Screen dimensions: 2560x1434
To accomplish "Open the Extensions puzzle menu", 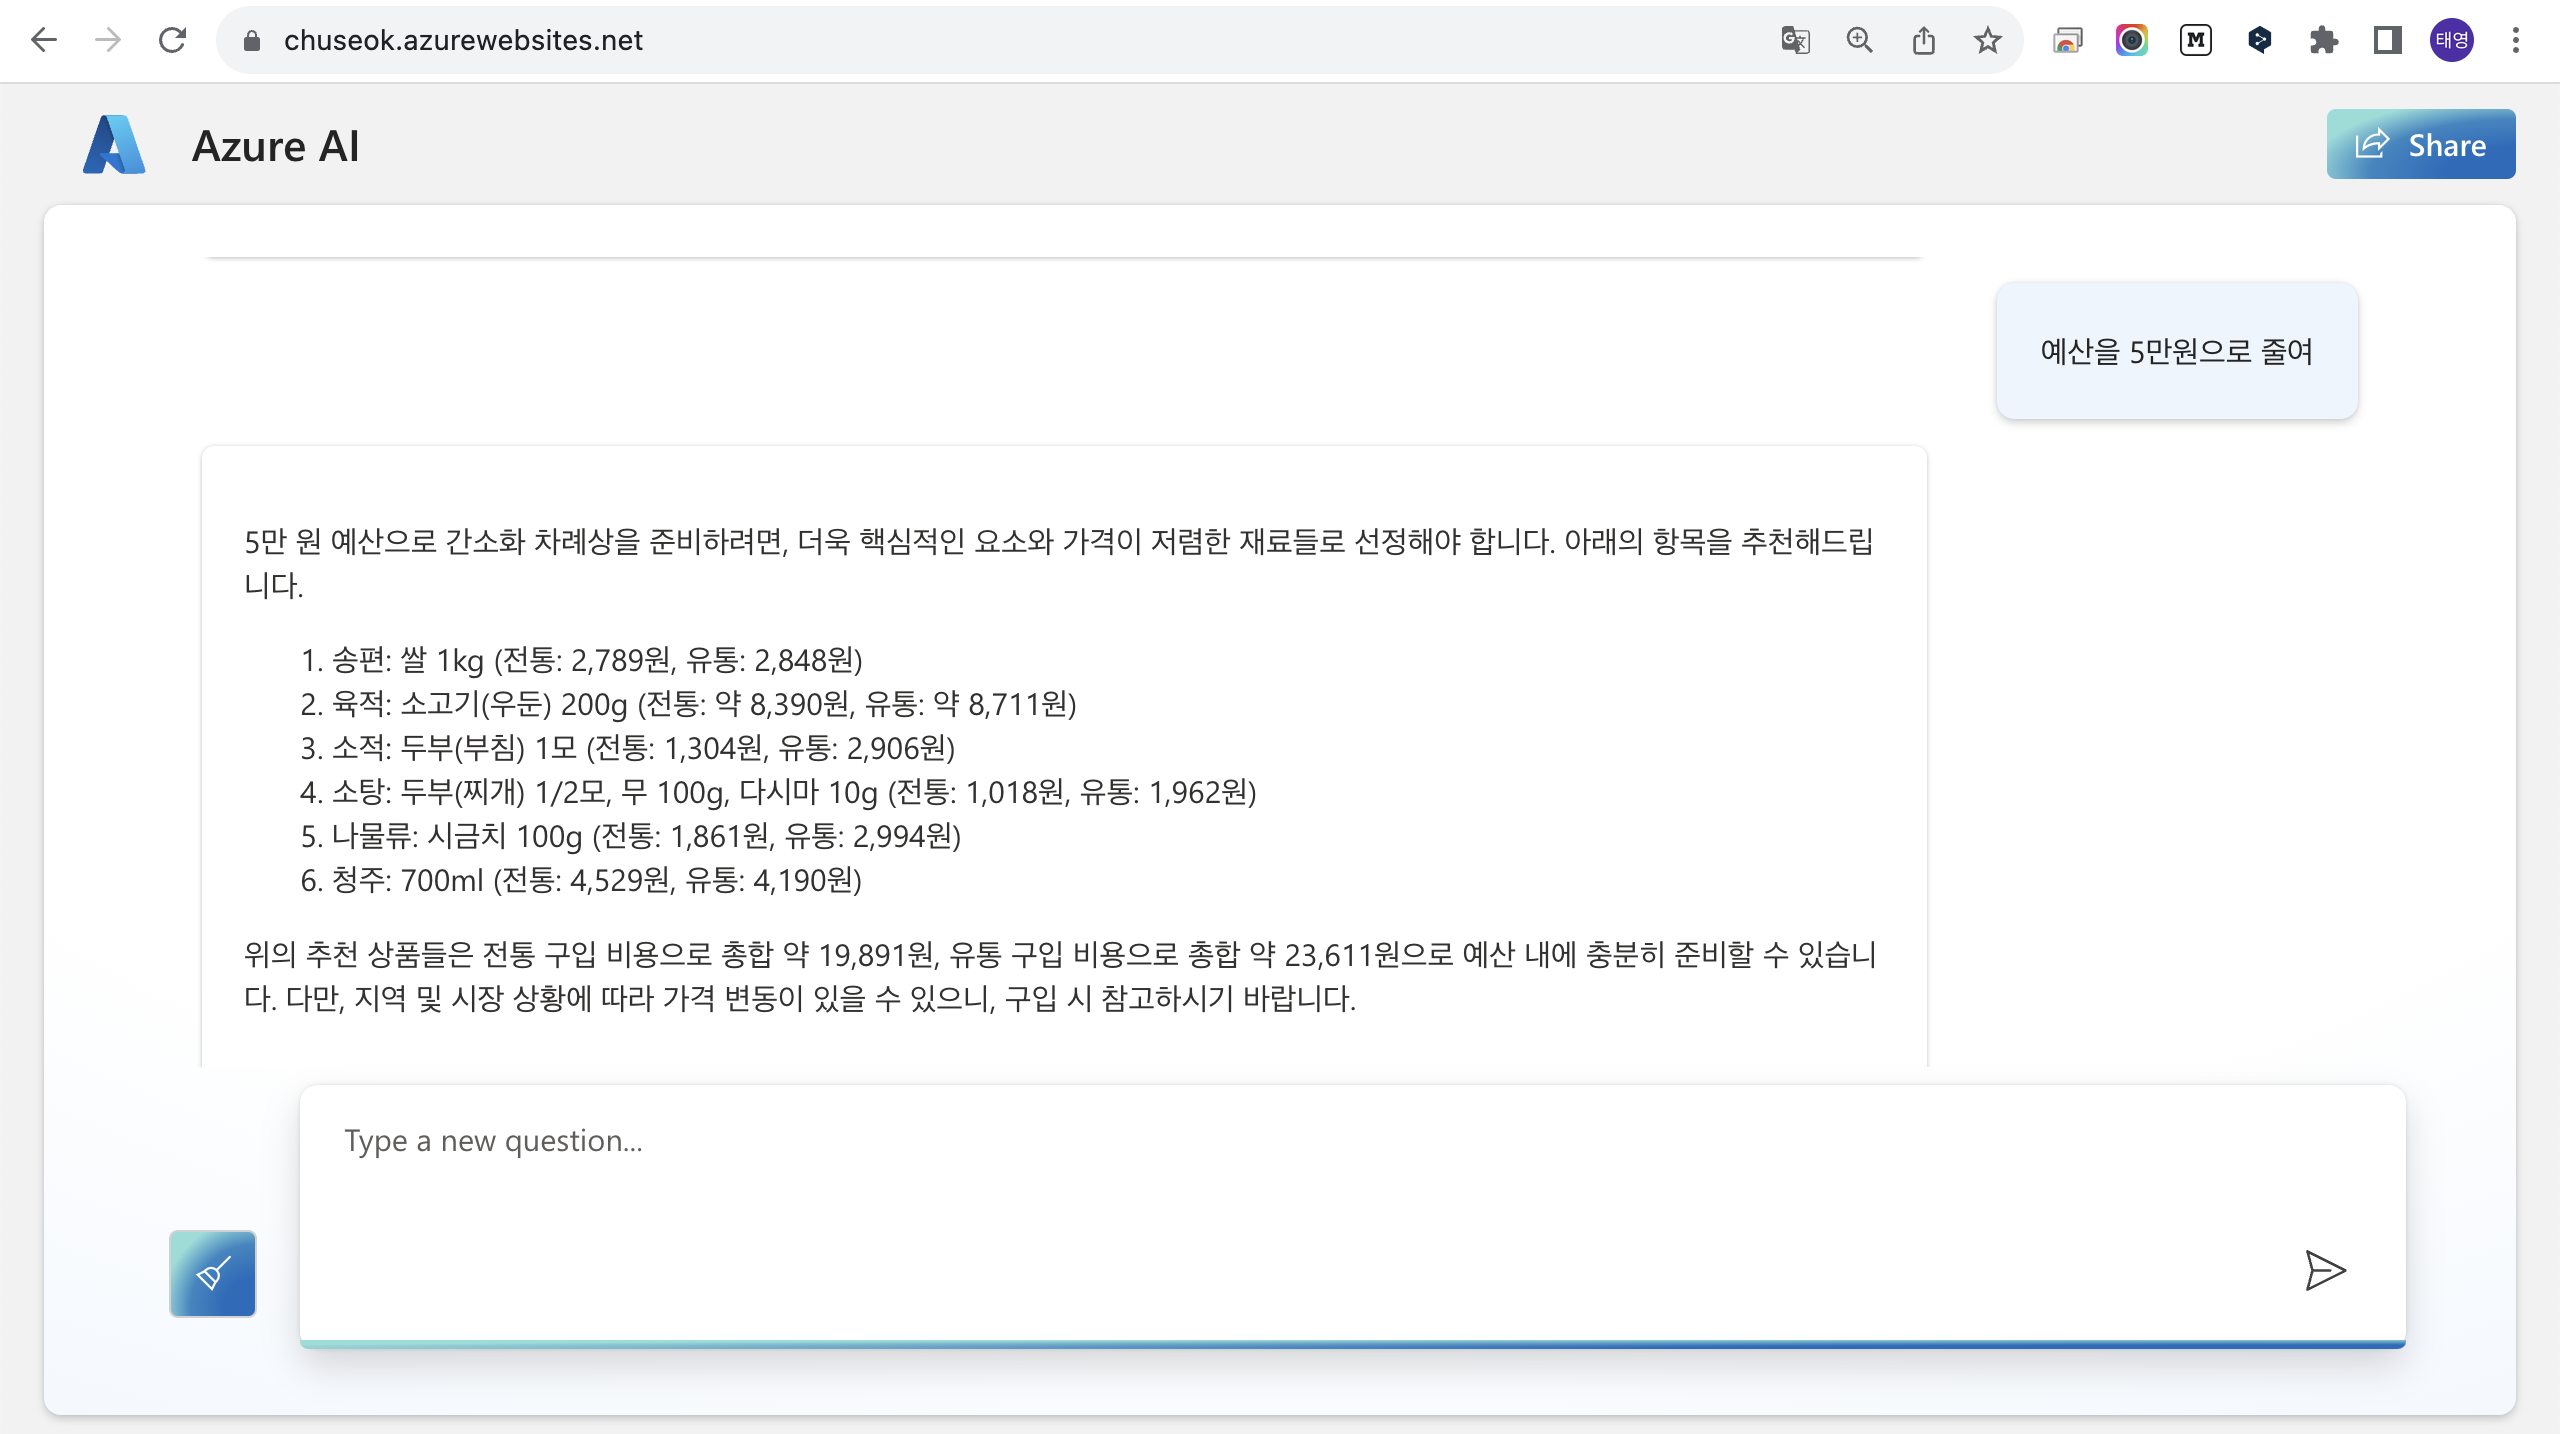I will click(2323, 40).
